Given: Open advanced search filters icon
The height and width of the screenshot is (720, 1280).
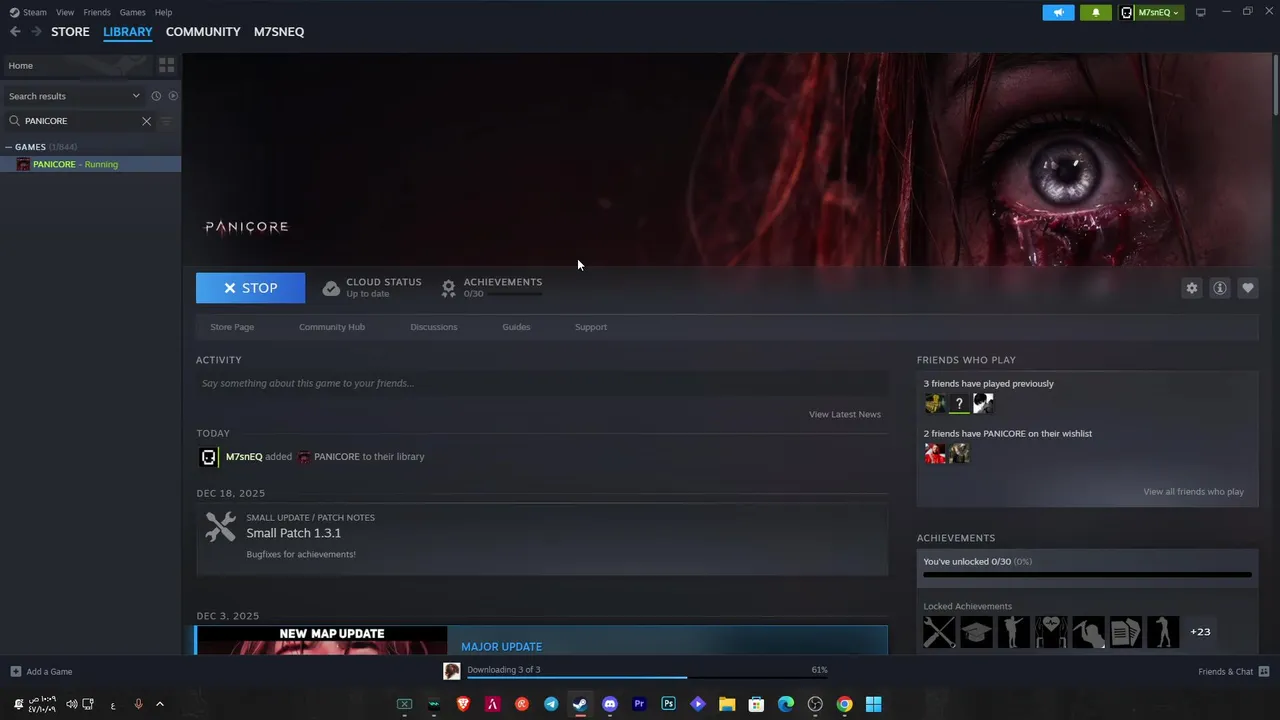Looking at the screenshot, I should pyautogui.click(x=166, y=121).
